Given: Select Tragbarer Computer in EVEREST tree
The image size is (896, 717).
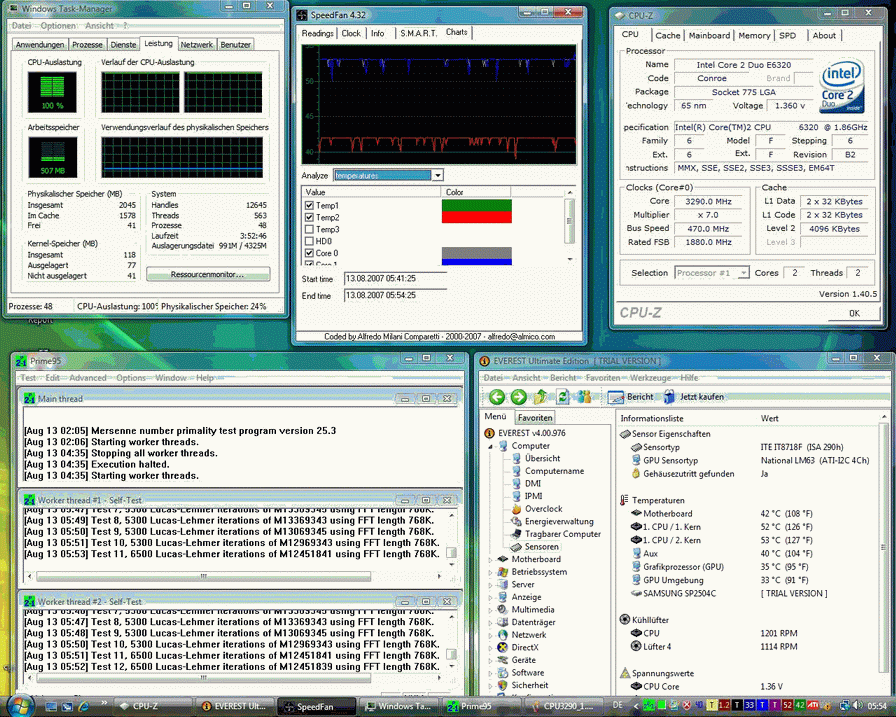Looking at the screenshot, I should click(x=556, y=534).
